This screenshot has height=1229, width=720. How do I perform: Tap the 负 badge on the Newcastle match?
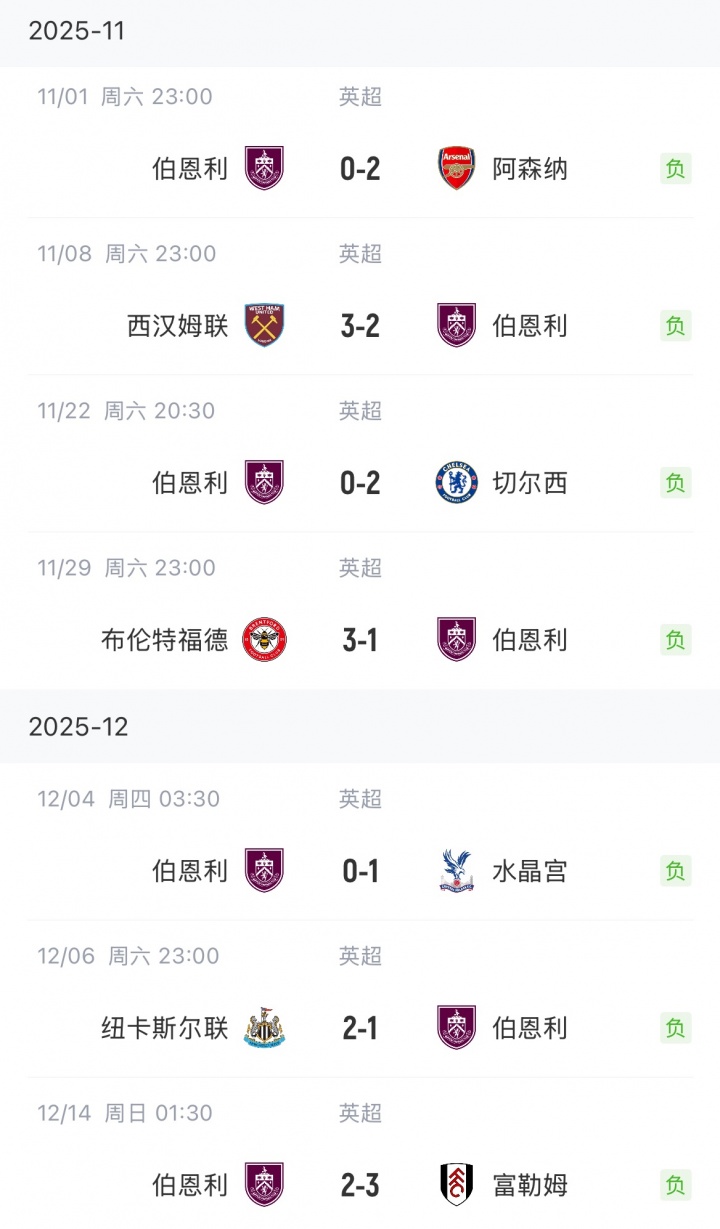pos(676,1027)
